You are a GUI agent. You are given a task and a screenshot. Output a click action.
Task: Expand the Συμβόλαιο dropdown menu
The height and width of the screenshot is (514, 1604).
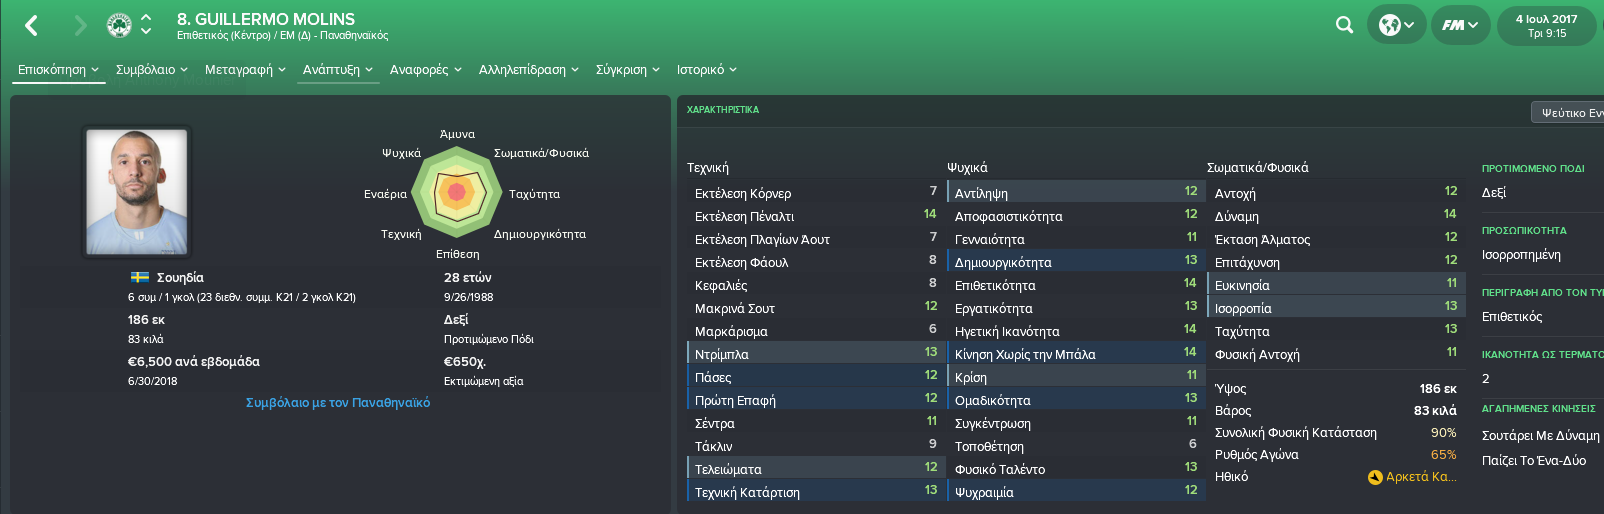[152, 70]
